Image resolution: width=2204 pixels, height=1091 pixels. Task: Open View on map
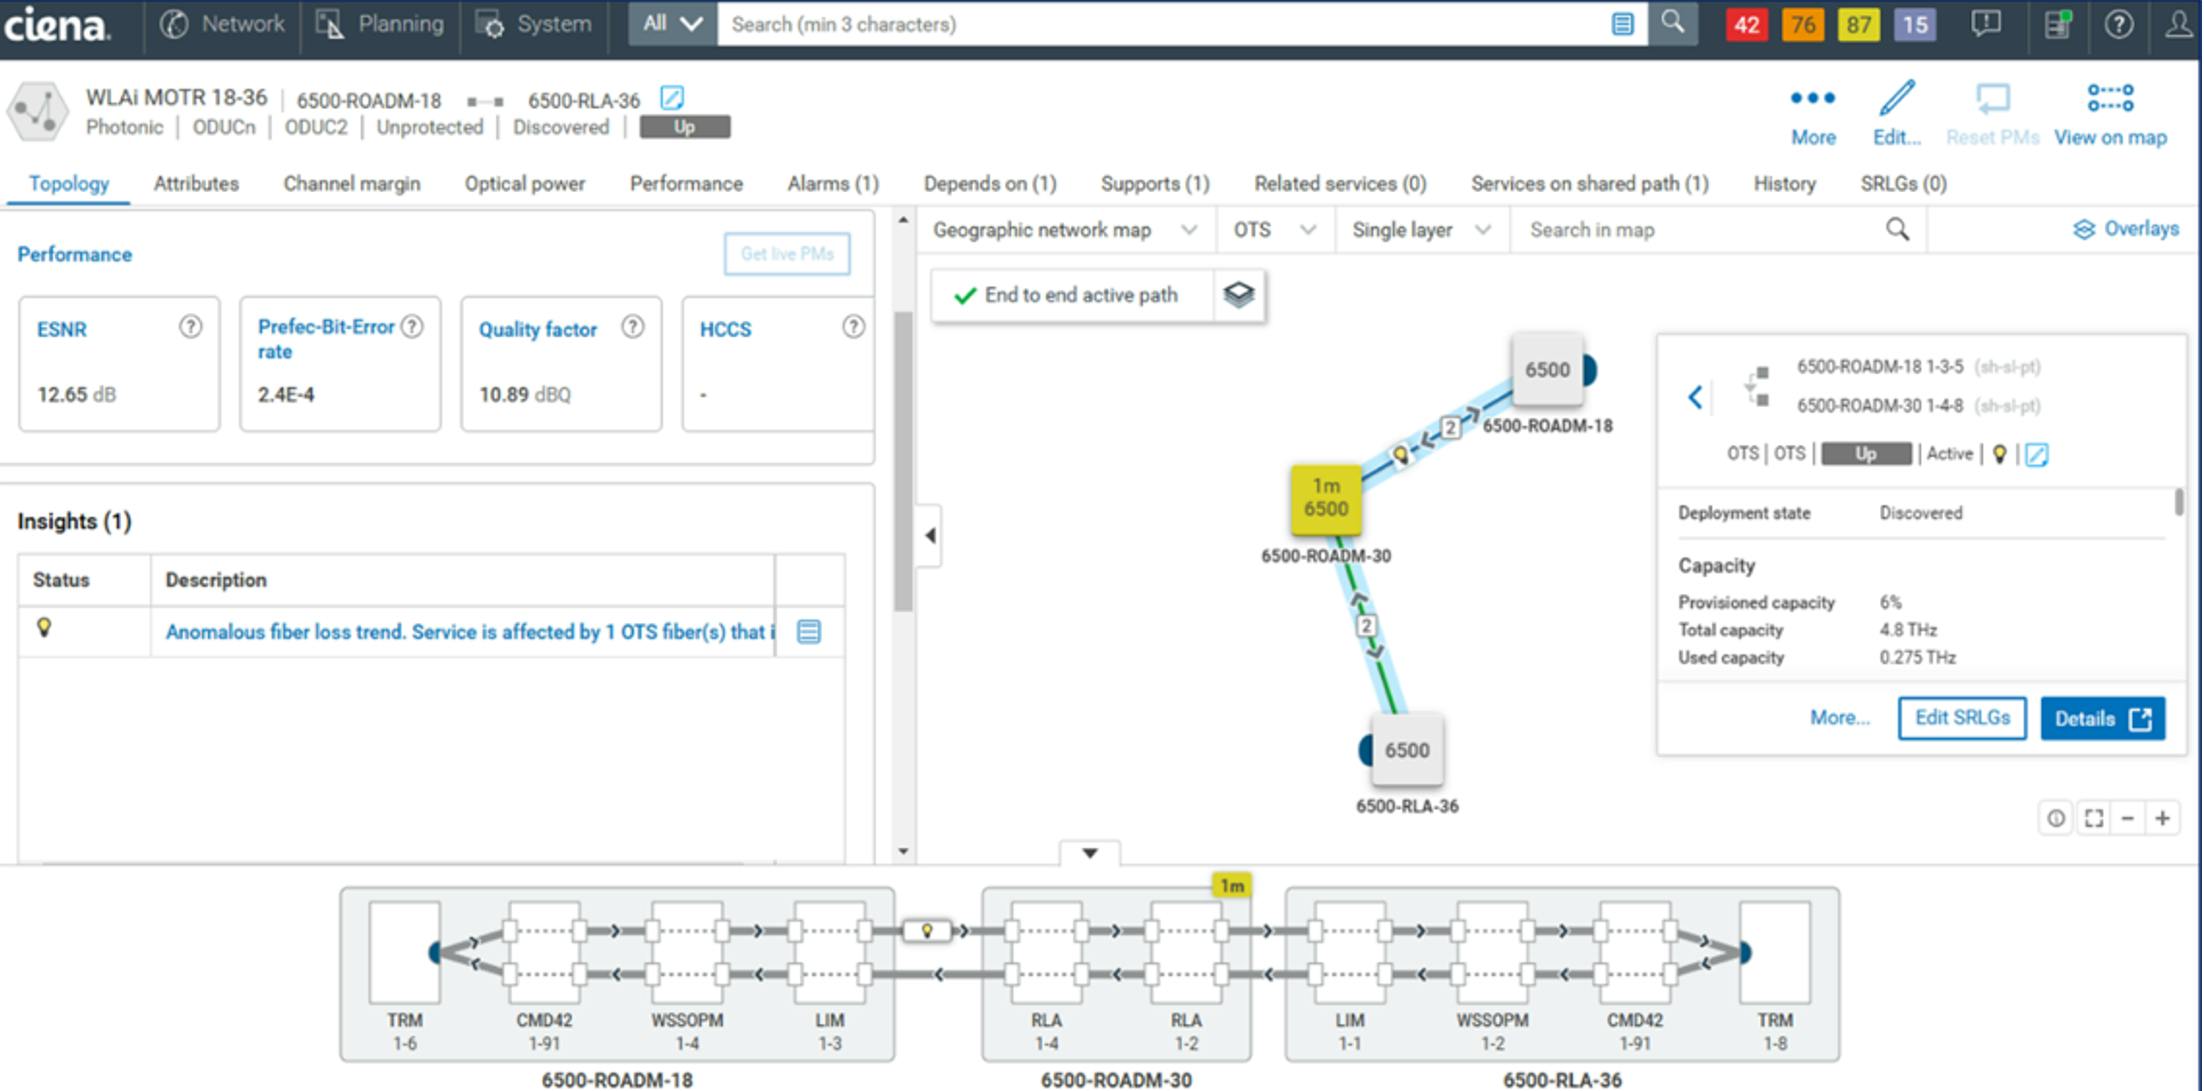[2110, 113]
